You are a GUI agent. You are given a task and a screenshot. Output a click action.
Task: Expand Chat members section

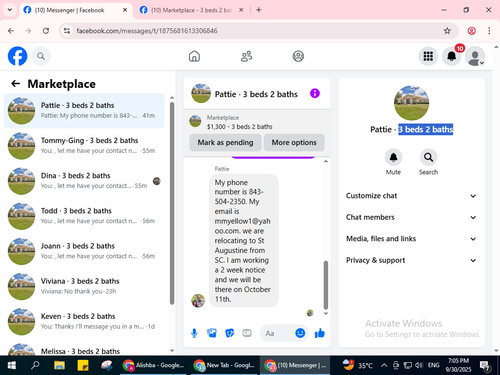coord(411,217)
